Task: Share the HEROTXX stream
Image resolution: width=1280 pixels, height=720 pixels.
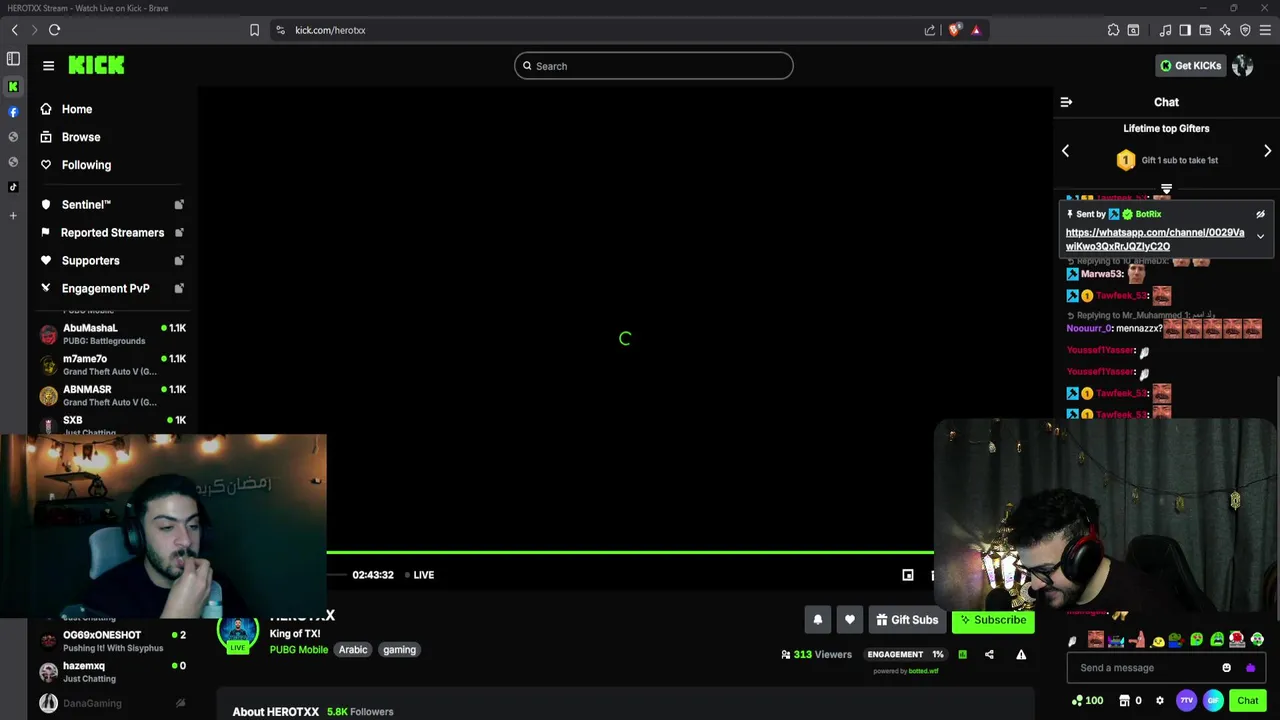Action: 989,655
